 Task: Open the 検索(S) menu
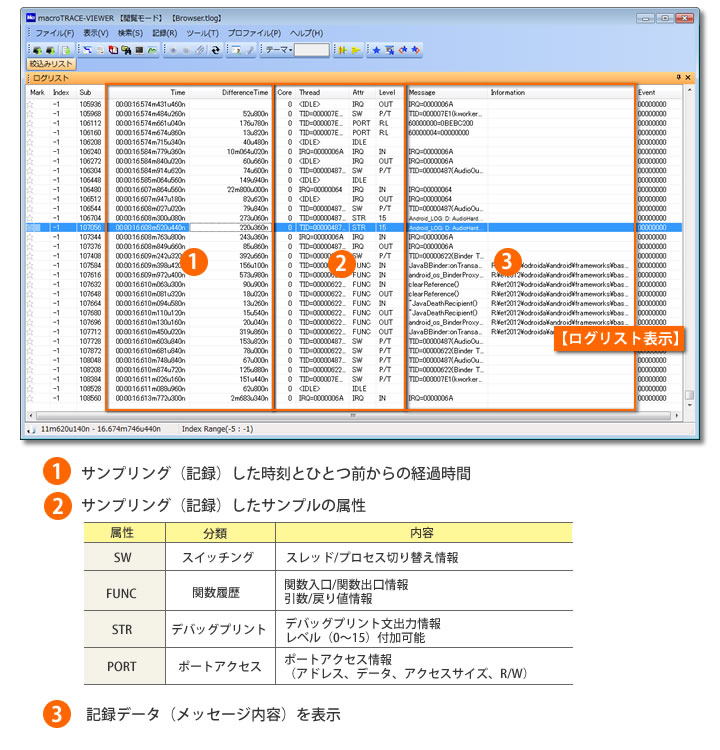[130, 33]
